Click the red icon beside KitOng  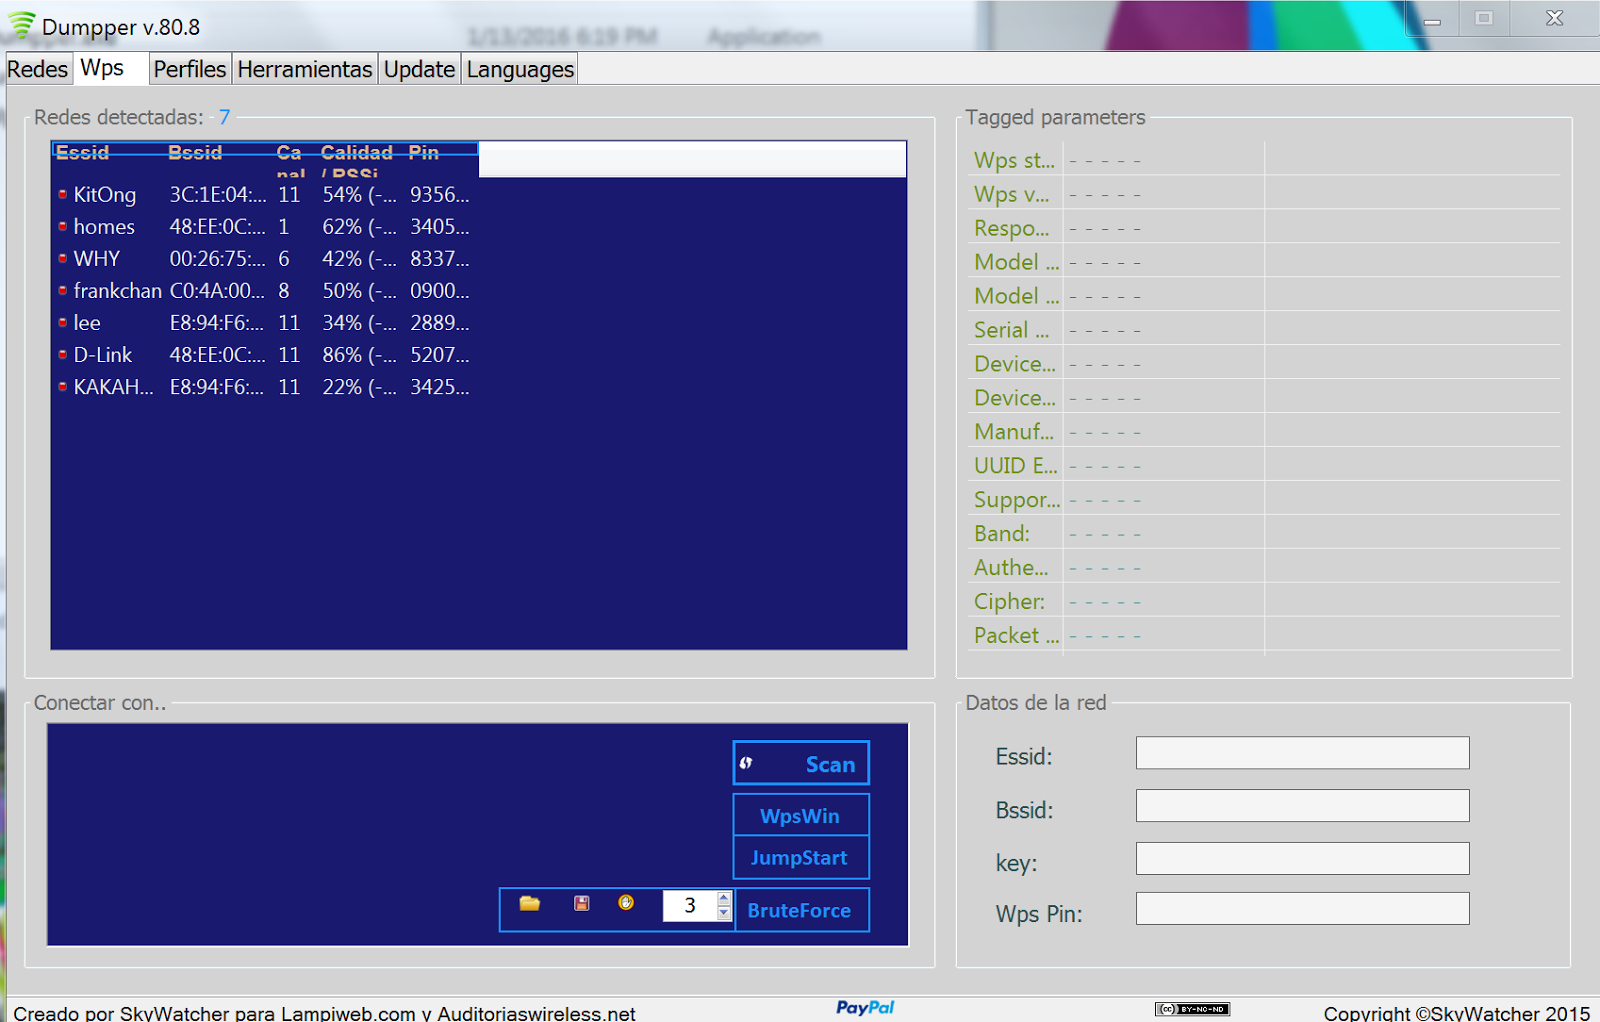click(63, 194)
